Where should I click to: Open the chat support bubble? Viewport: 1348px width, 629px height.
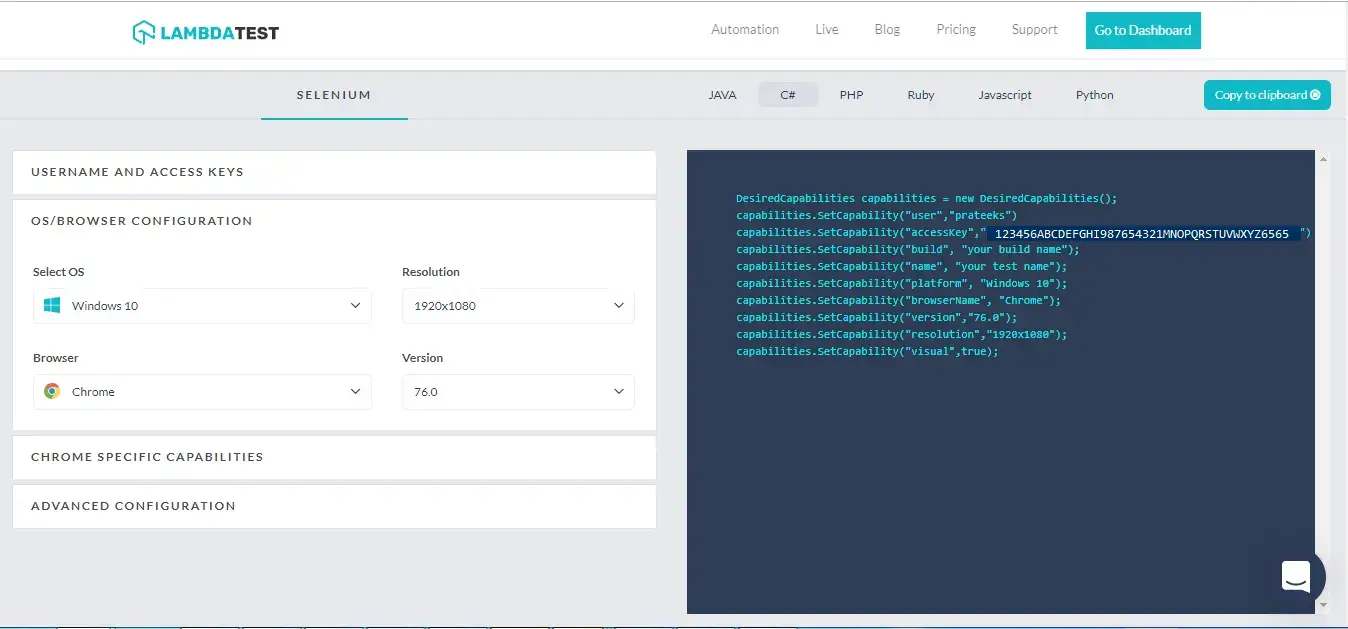pyautogui.click(x=1296, y=577)
